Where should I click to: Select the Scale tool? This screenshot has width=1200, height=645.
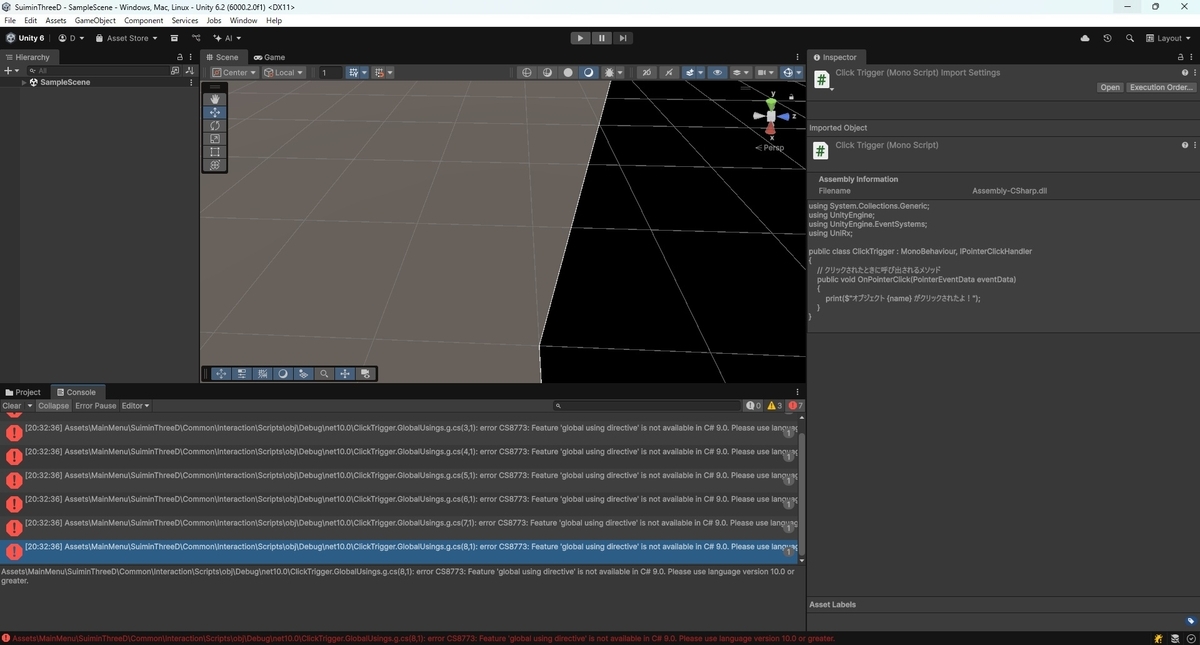(215, 139)
